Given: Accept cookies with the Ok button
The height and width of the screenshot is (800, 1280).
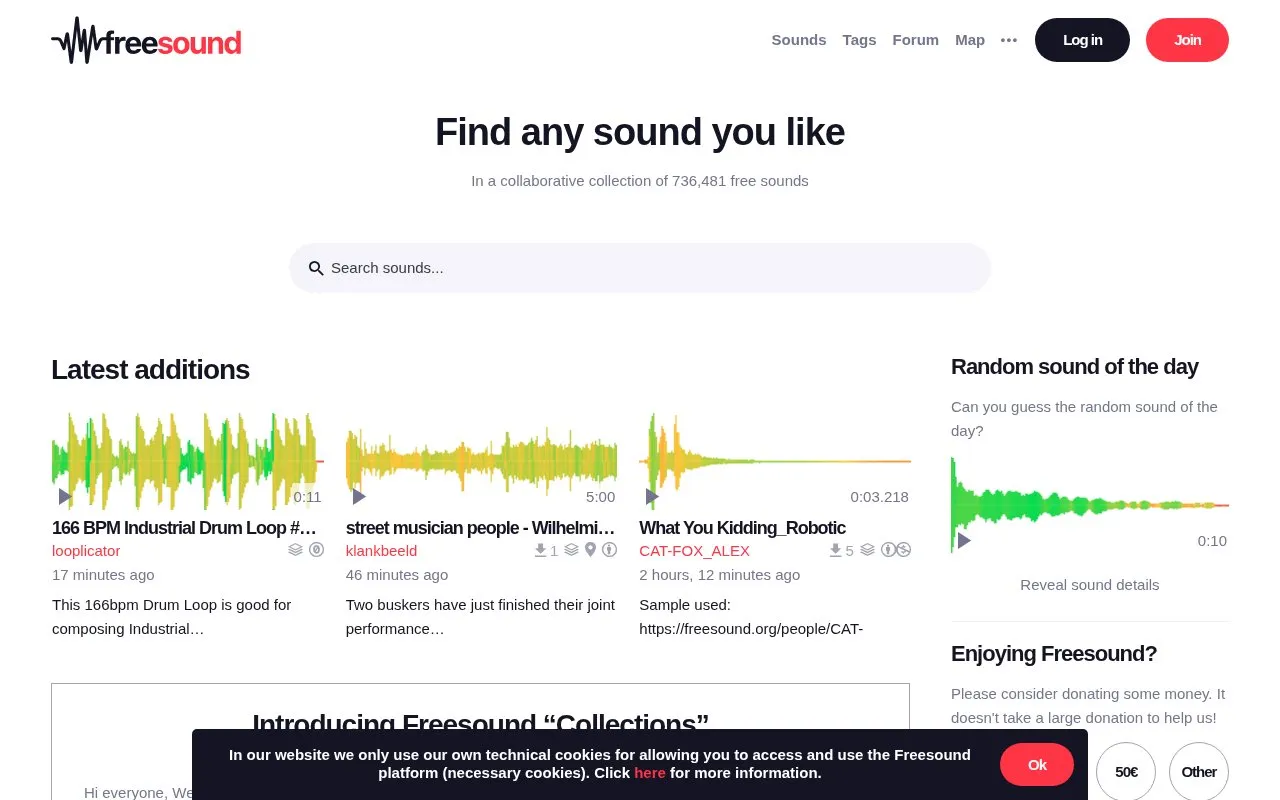Looking at the screenshot, I should [1037, 765].
